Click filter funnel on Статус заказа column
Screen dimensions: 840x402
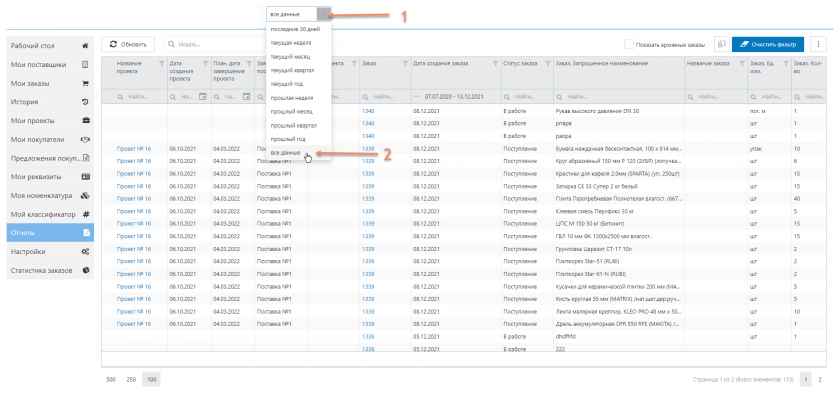click(x=545, y=64)
